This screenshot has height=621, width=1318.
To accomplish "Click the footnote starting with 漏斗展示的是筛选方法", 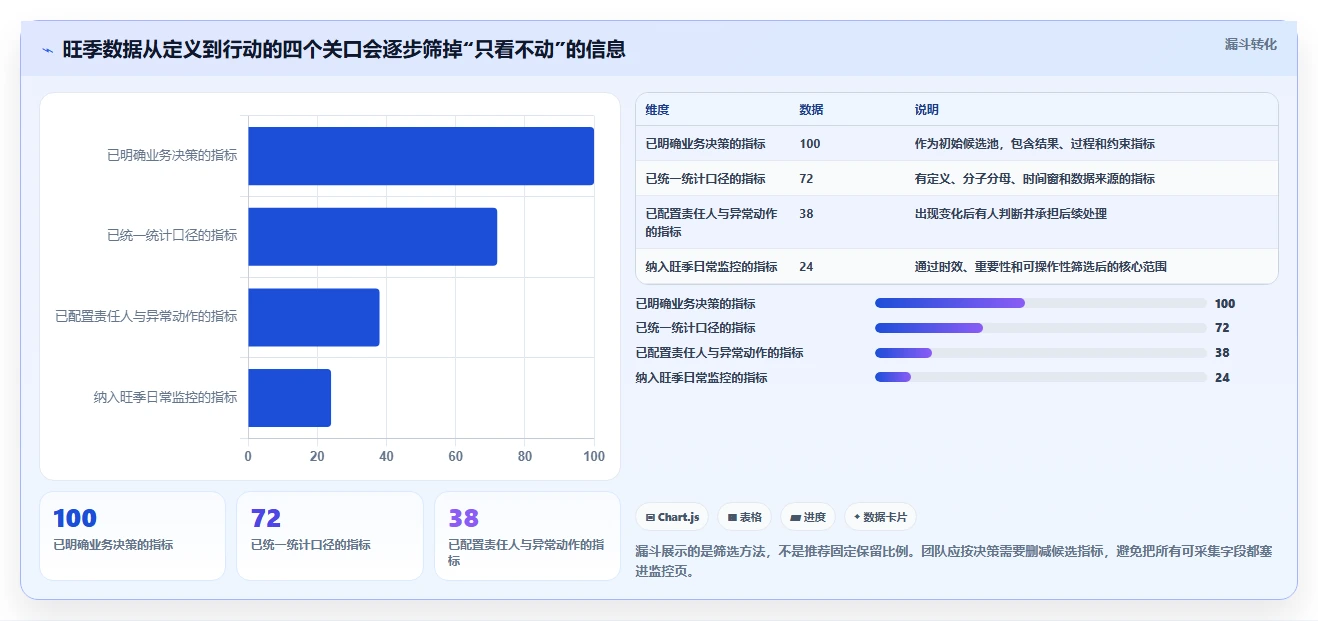I will (x=954, y=561).
